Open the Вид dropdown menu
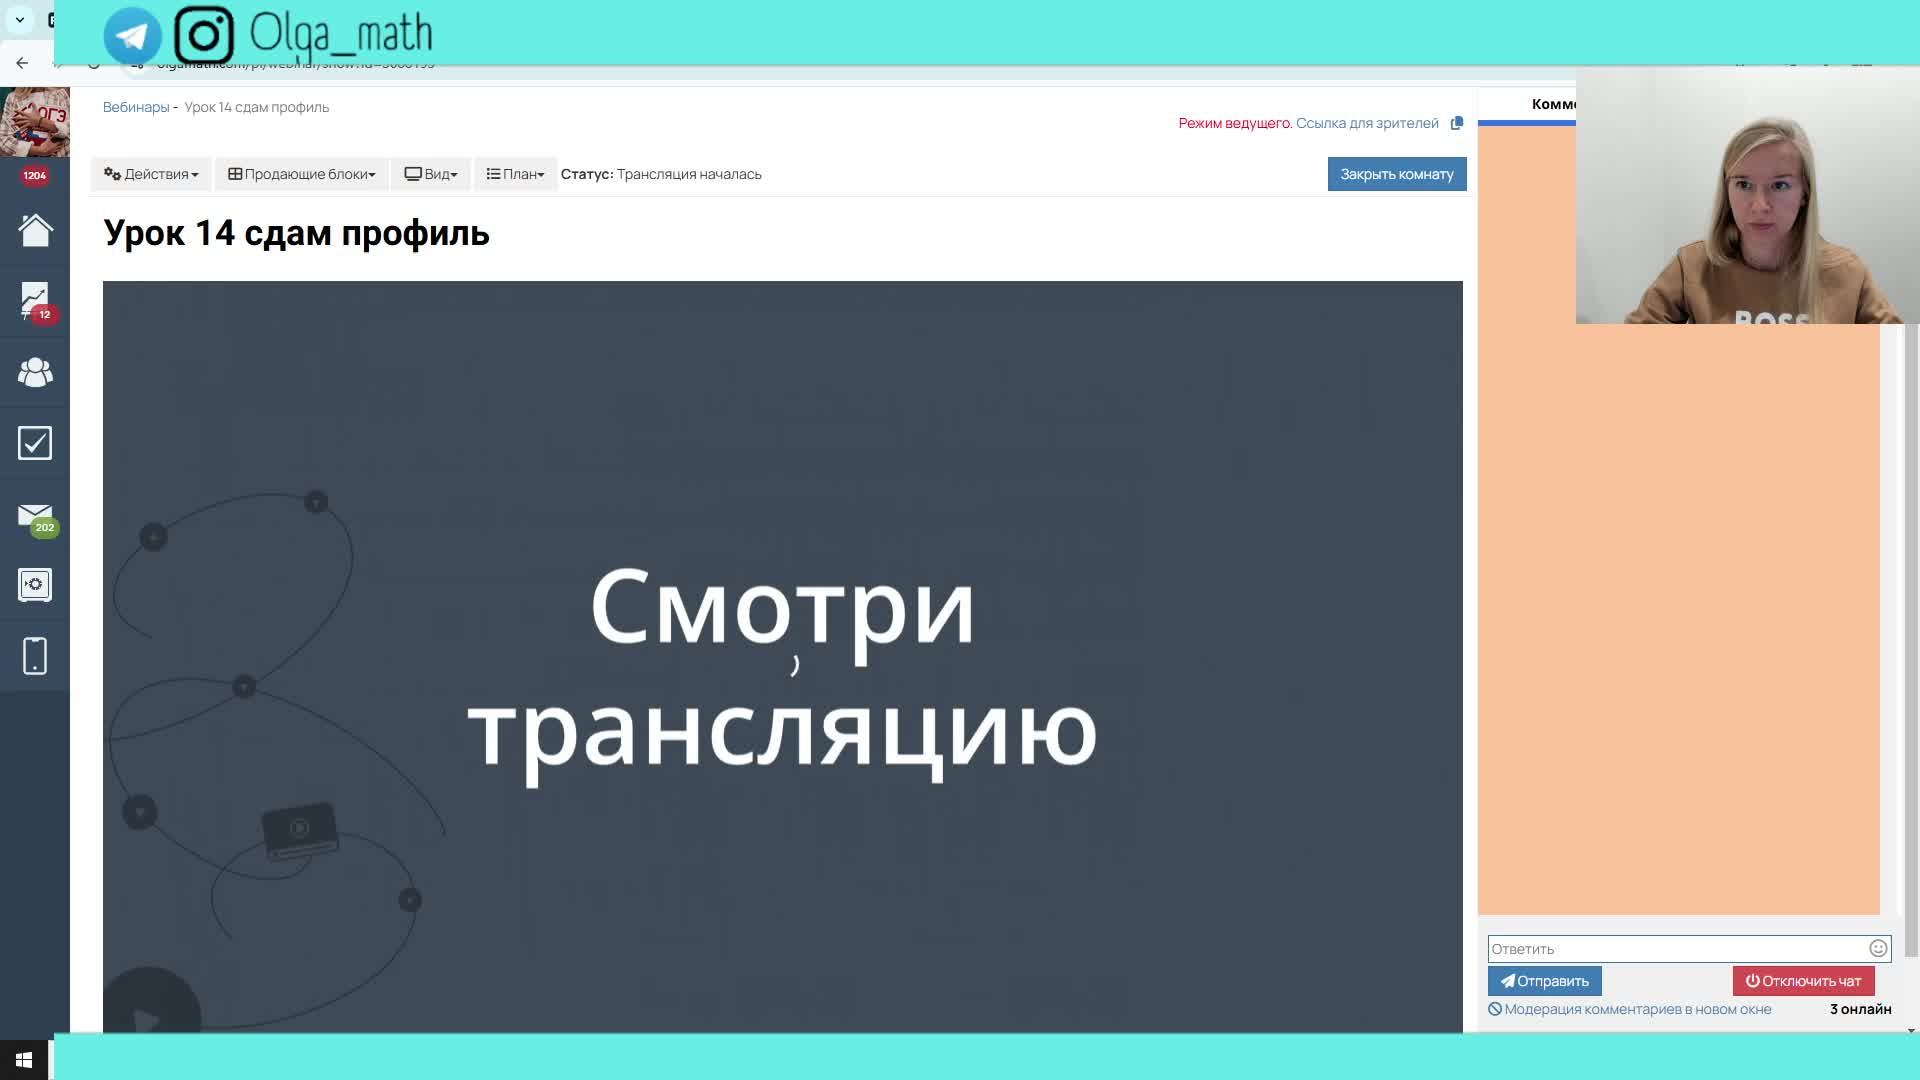The height and width of the screenshot is (1080, 1920). coord(430,174)
